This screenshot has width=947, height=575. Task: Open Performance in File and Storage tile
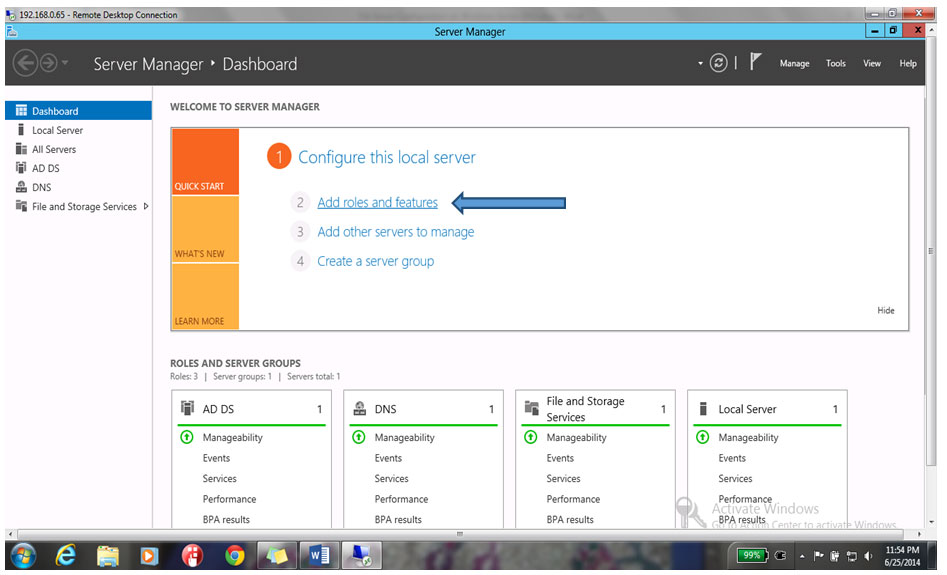[x=573, y=499]
